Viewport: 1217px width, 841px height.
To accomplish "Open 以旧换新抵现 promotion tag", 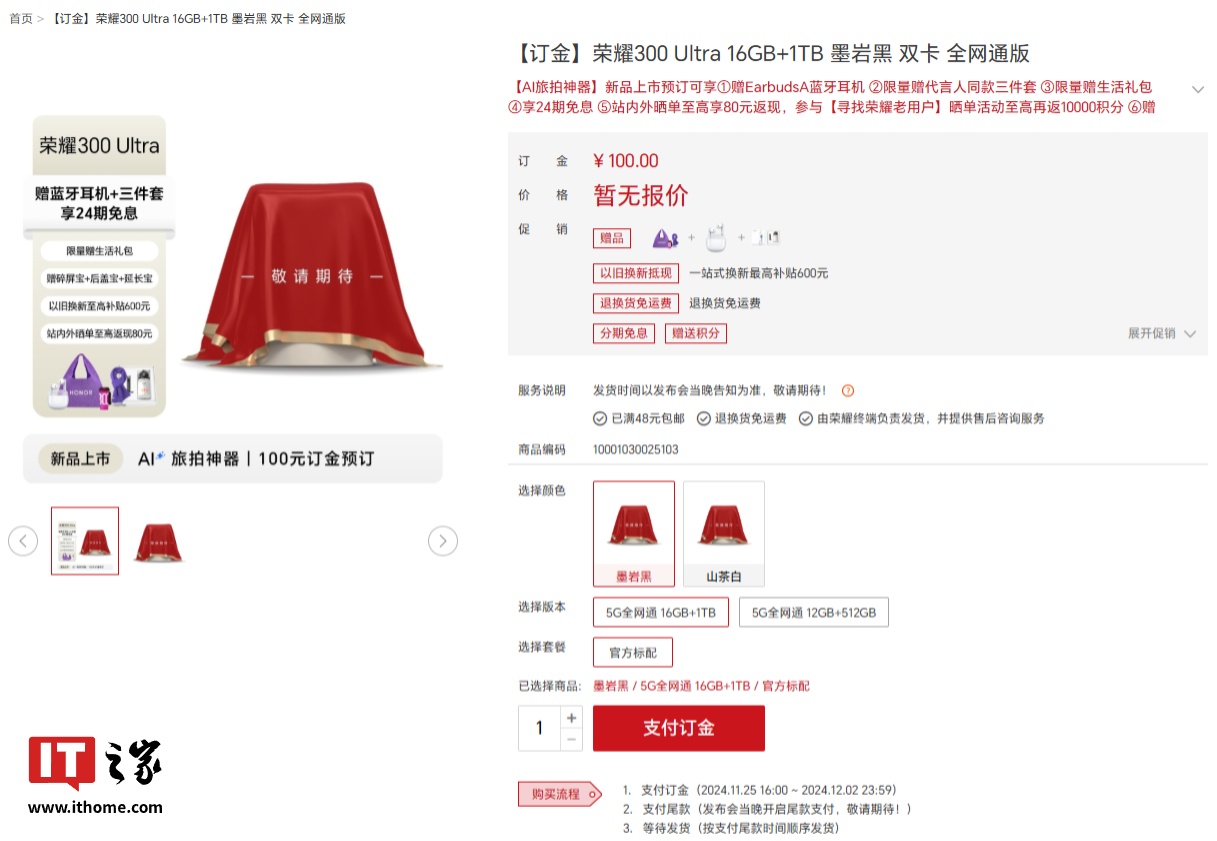I will coord(636,273).
